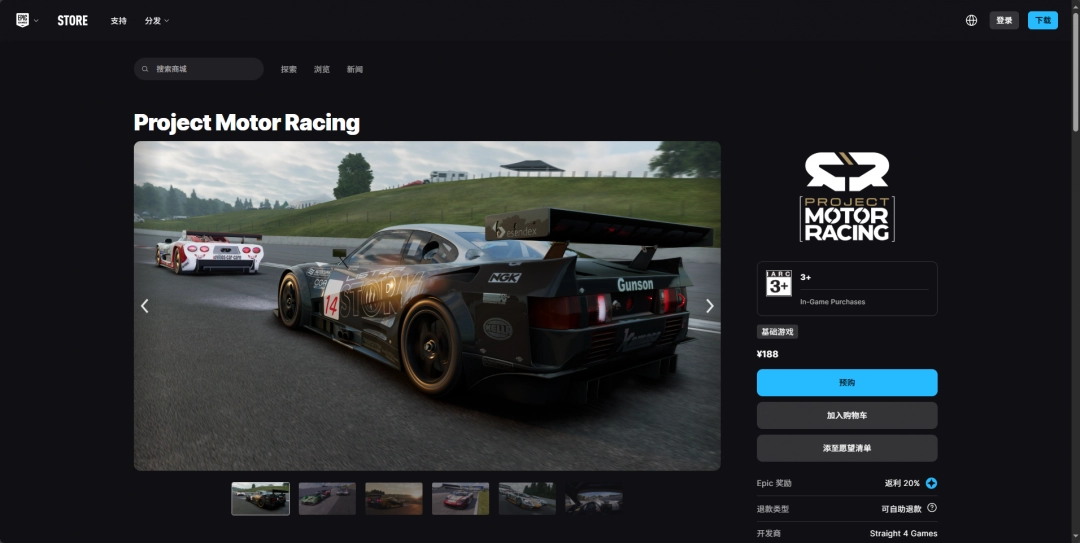The height and width of the screenshot is (543, 1080).
Task: Click the blue 预购 button
Action: (847, 383)
